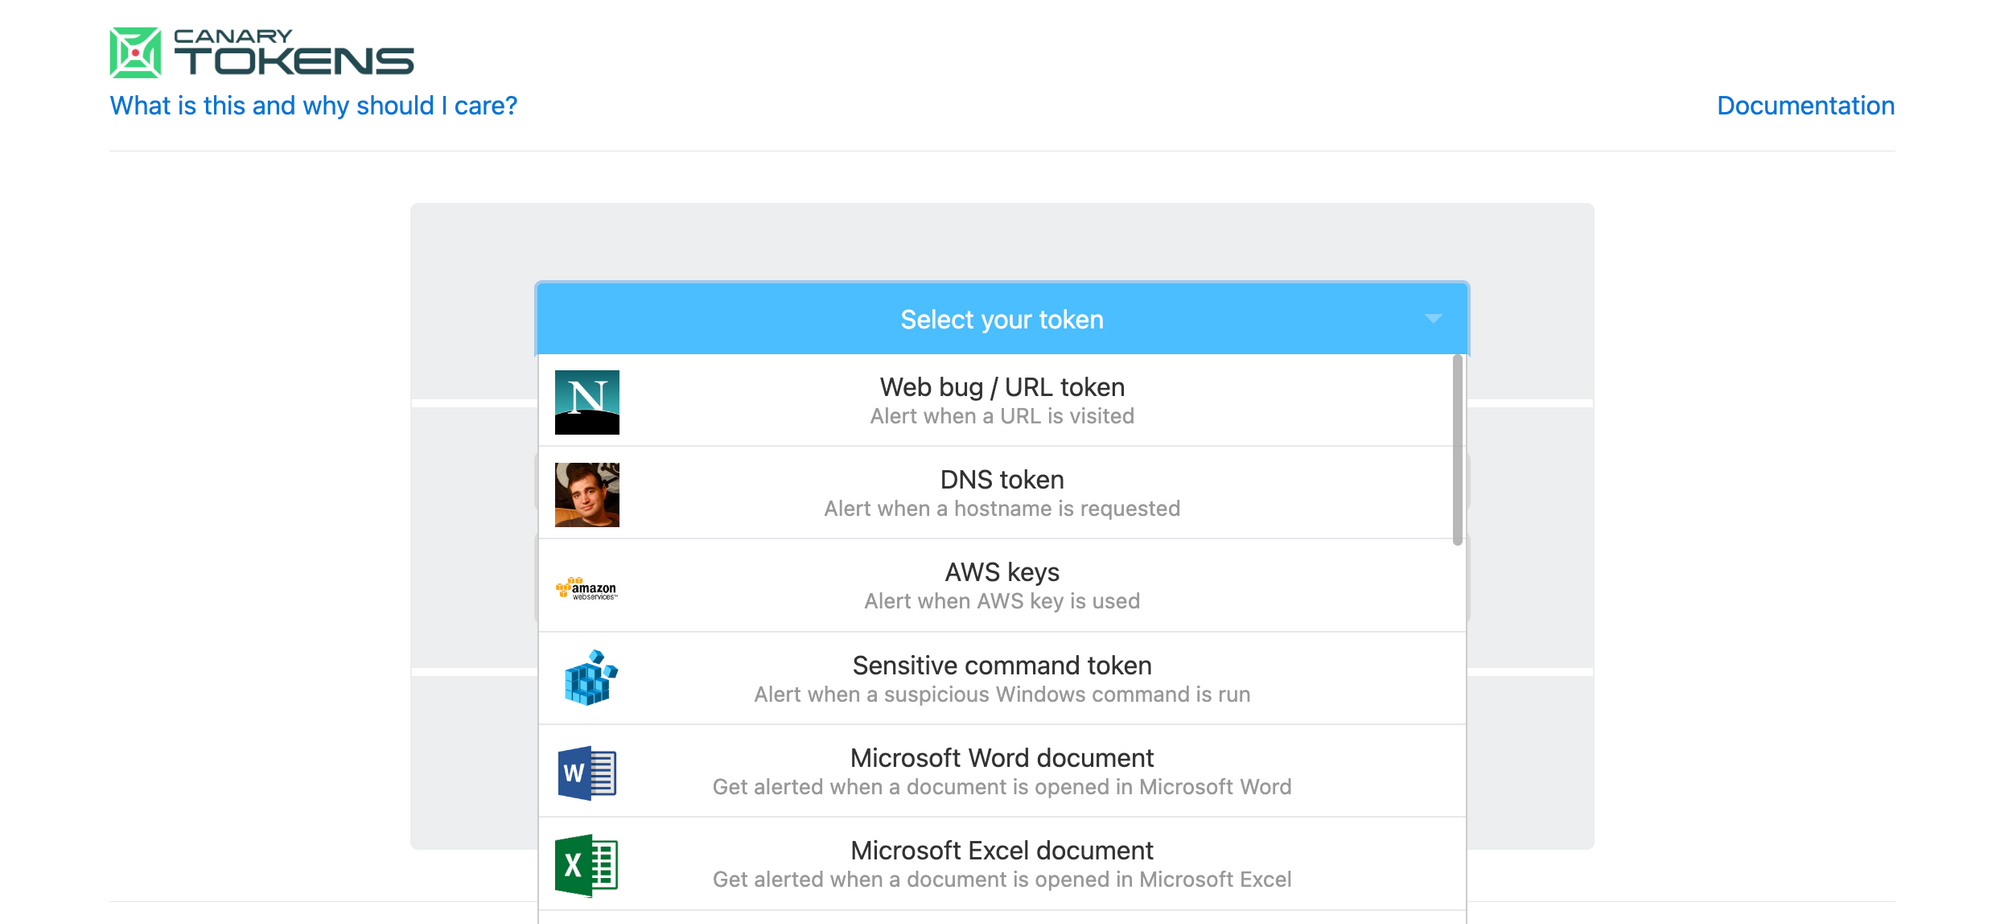Click the portrait photo icon for DNS token

[x=587, y=495]
